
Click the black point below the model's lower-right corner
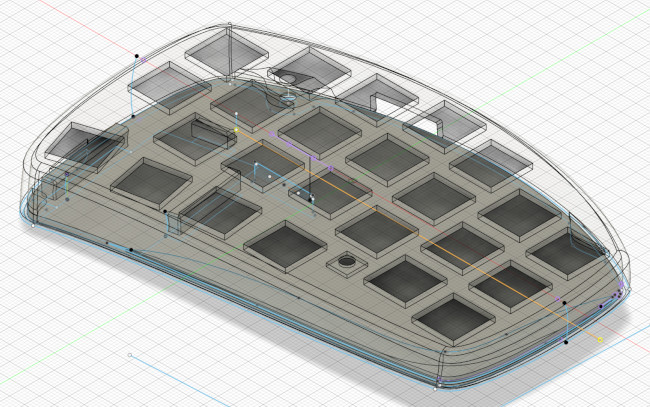tap(566, 343)
